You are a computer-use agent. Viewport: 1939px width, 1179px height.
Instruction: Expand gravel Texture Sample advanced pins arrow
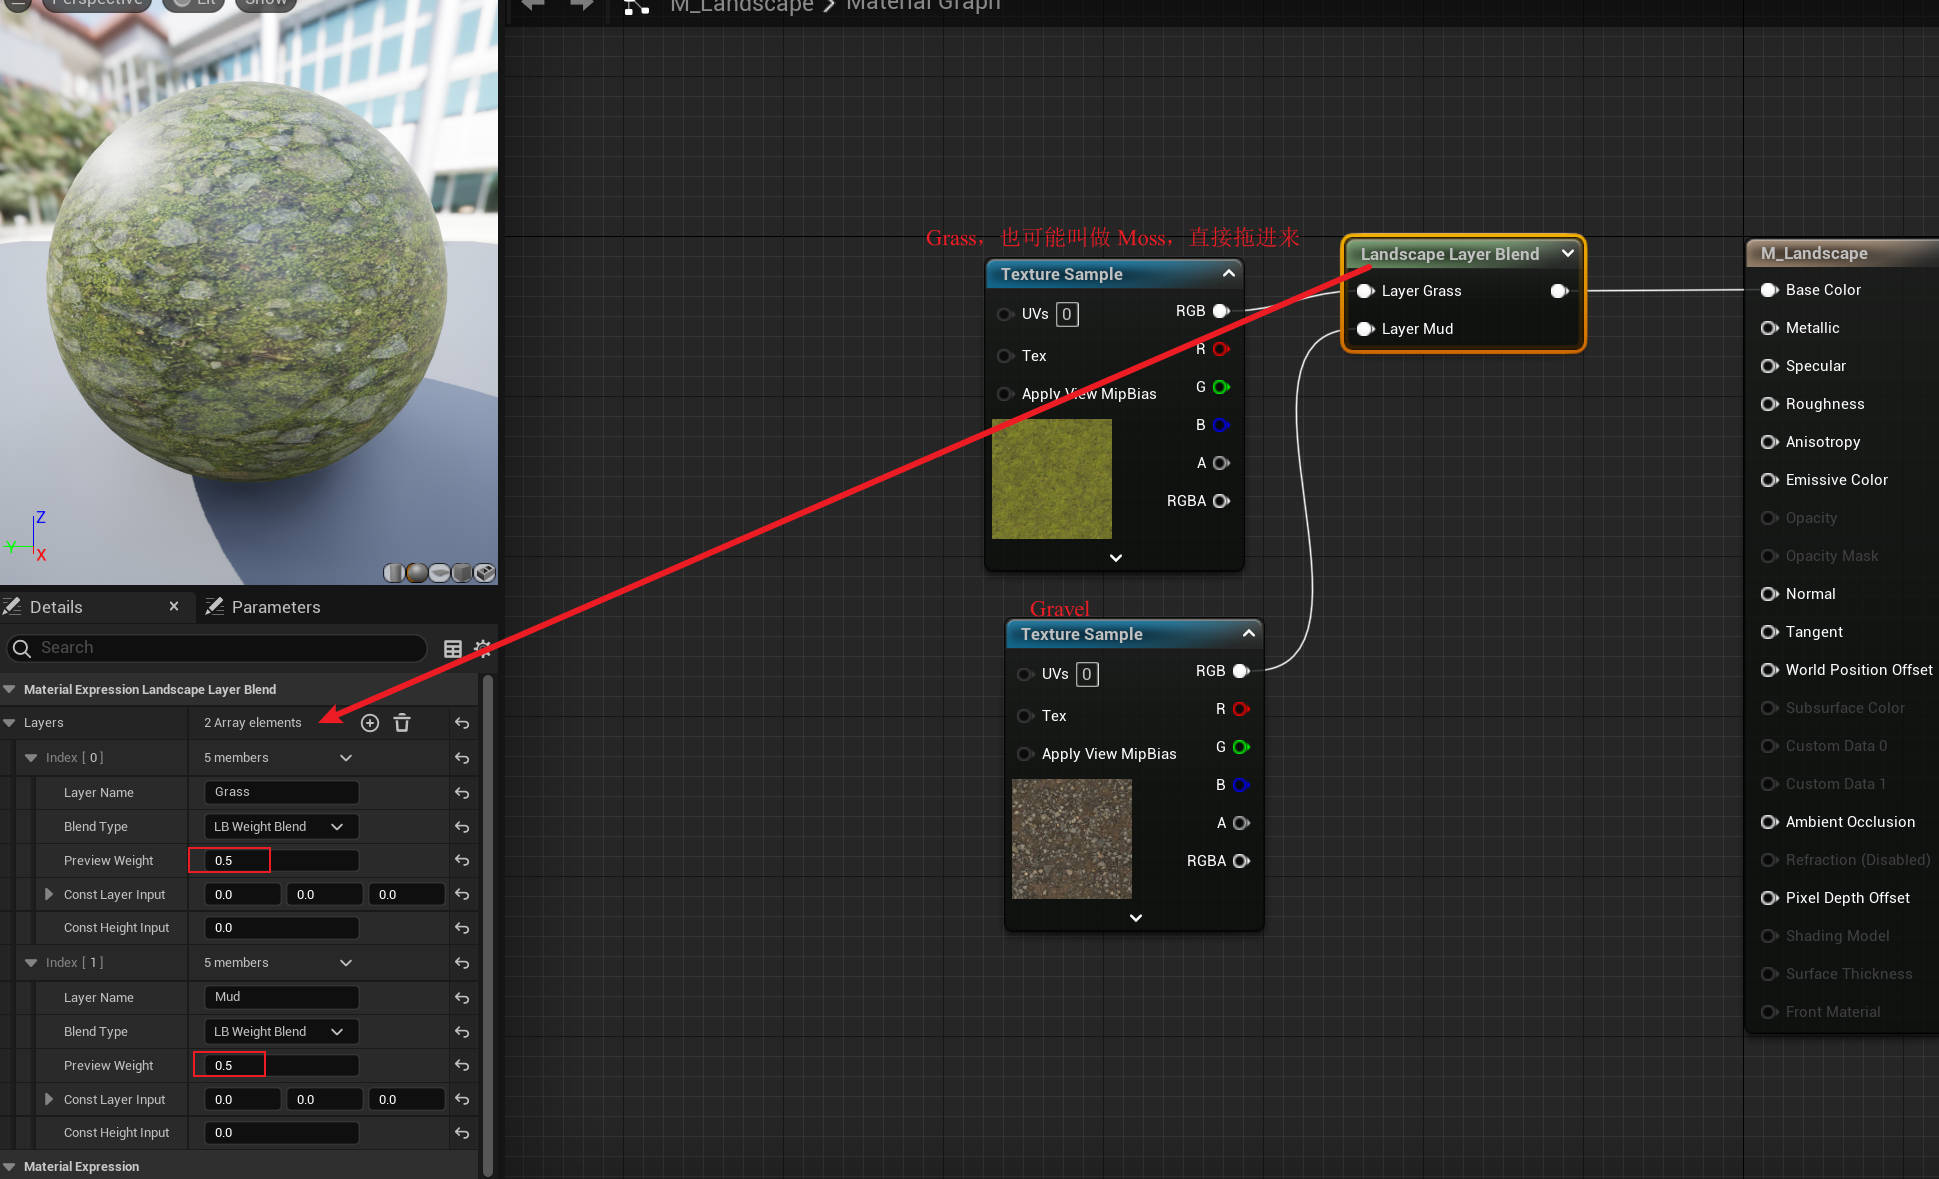click(1136, 918)
